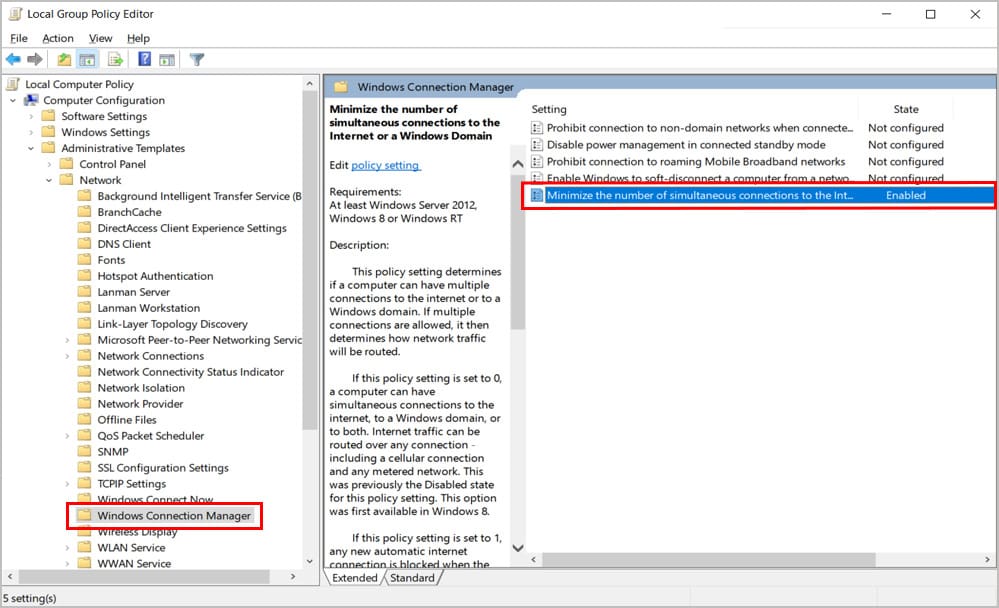
Task: Select the Link-Layer Topology Discovery tree item
Action: pyautogui.click(x=172, y=324)
